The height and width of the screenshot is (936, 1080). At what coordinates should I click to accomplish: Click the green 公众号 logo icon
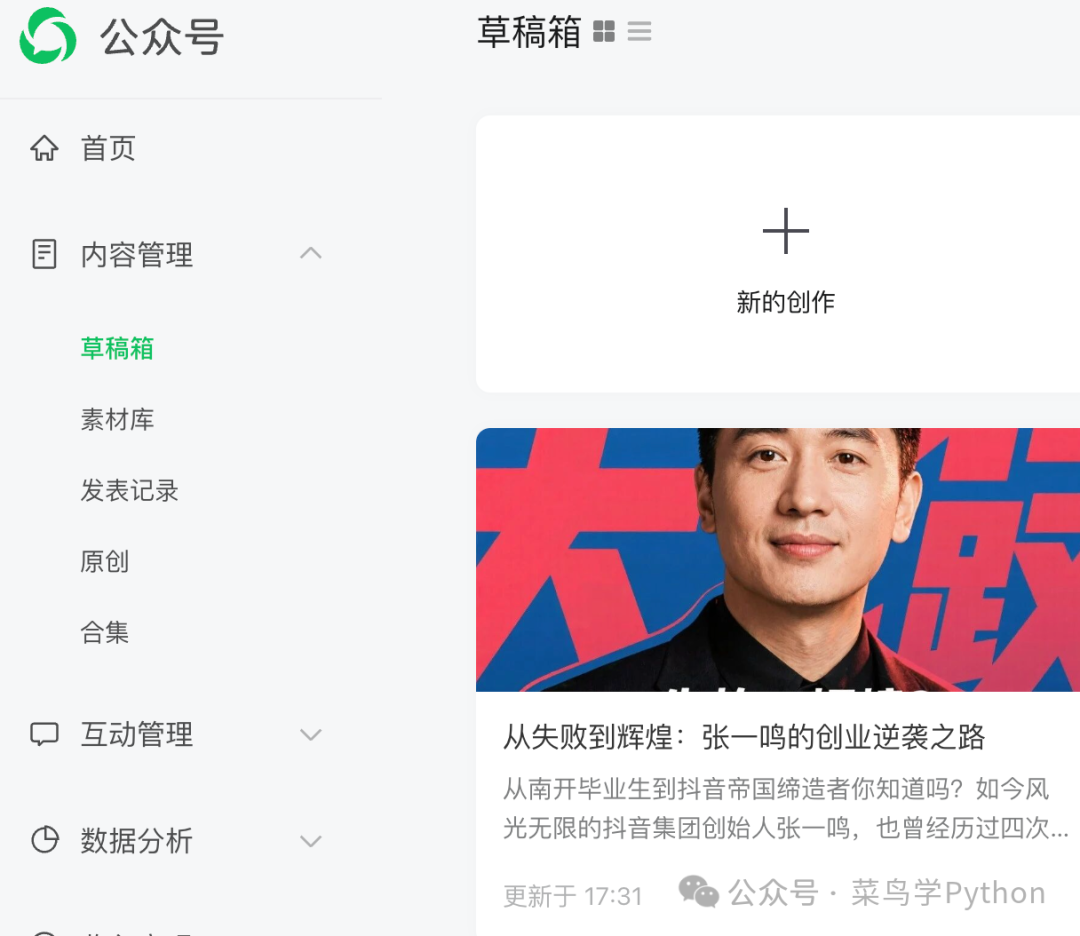(48, 36)
